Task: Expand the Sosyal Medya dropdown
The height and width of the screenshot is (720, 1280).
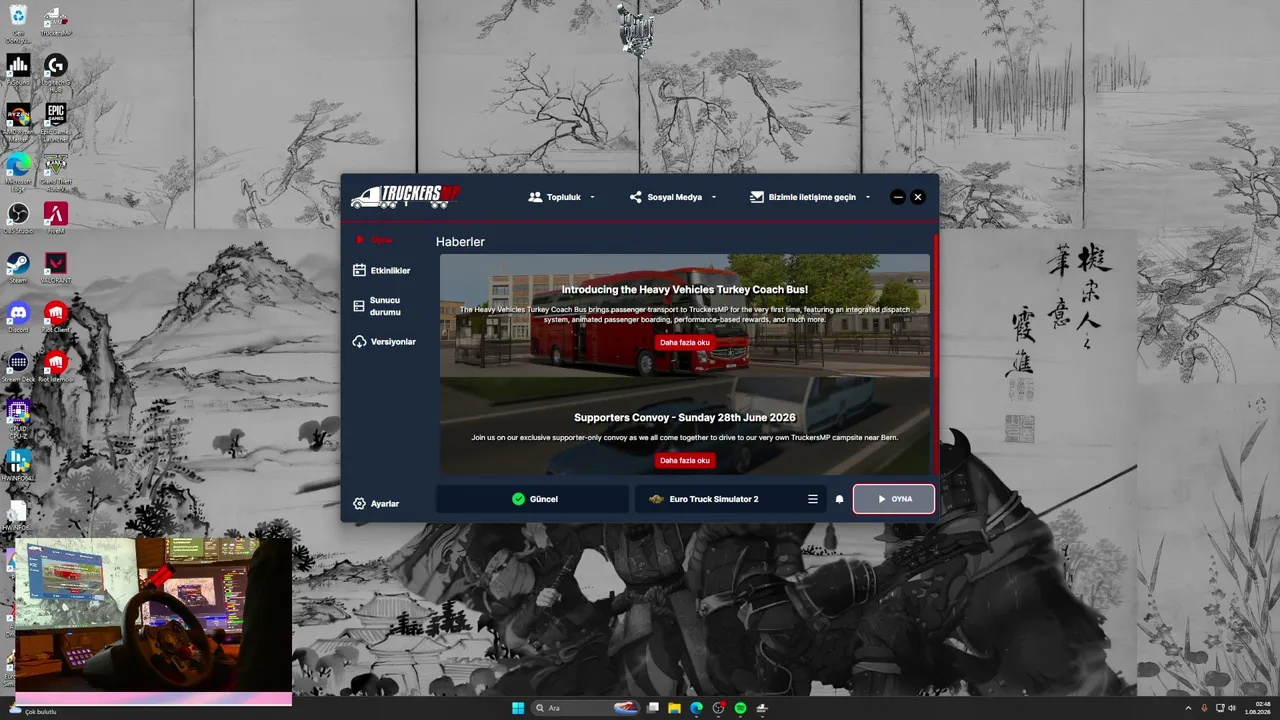Action: coord(673,197)
